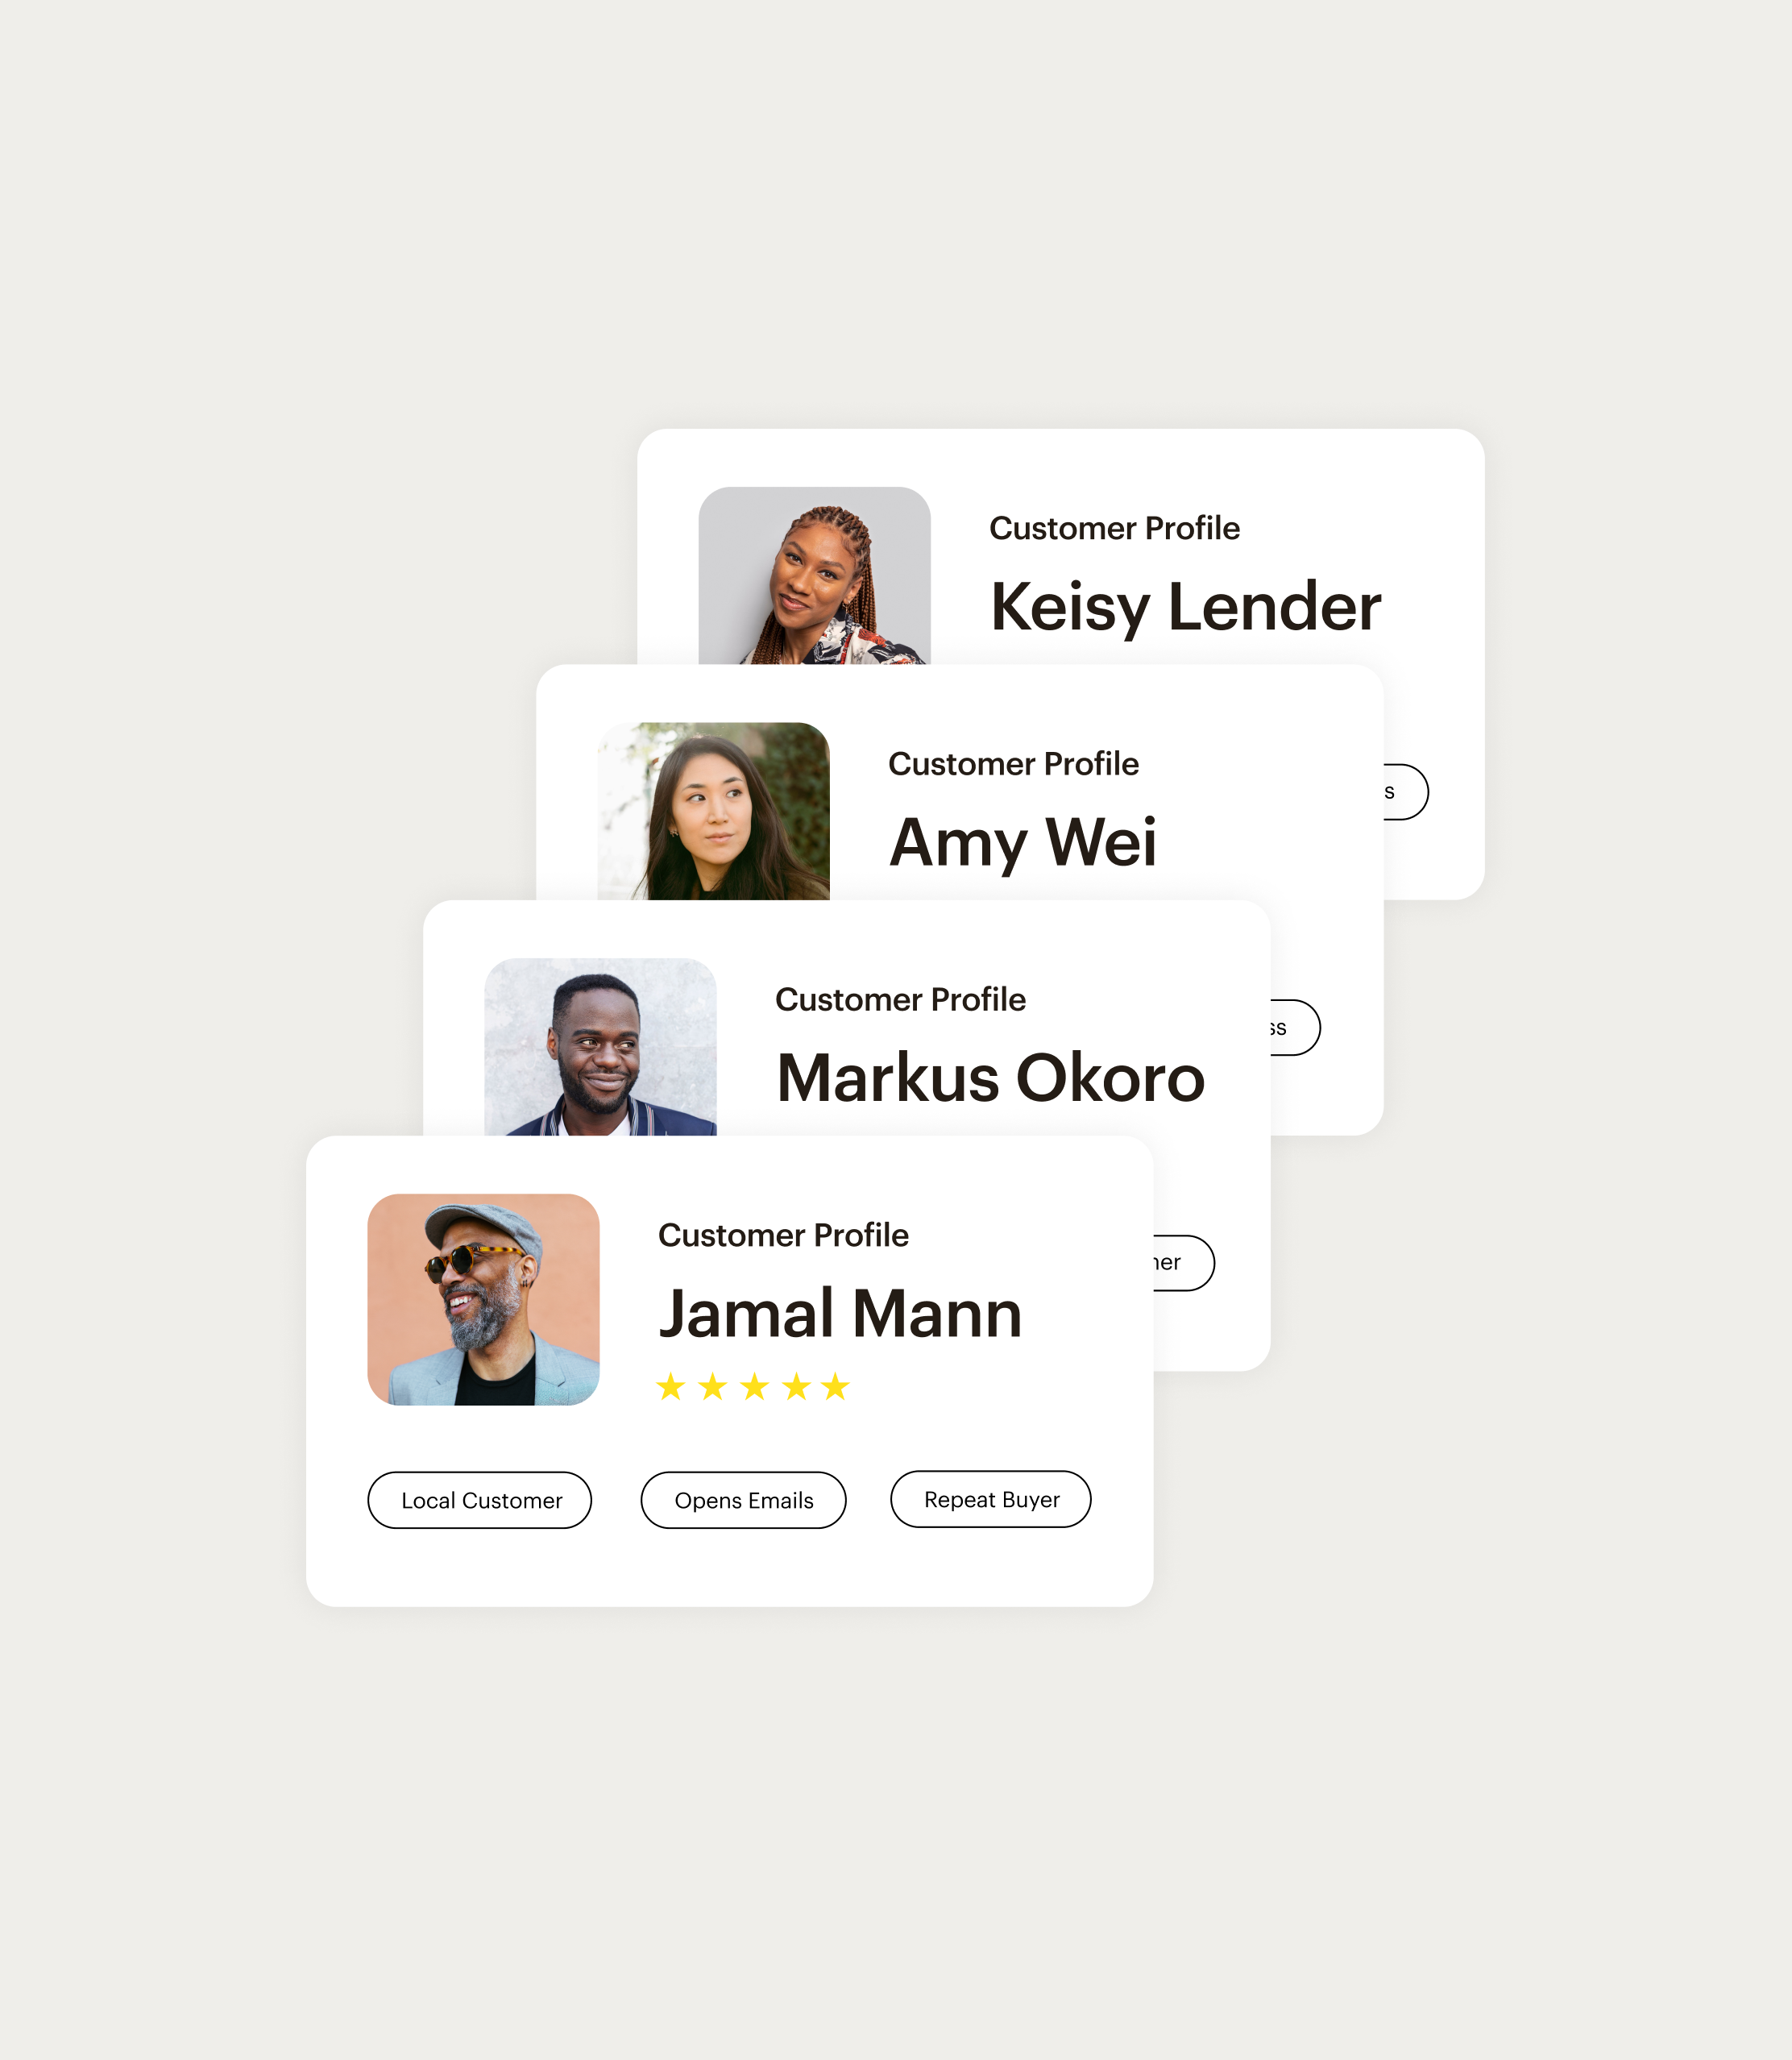This screenshot has width=1792, height=2060.
Task: Click the first star in Jamal Mann's rating
Action: 670,1387
